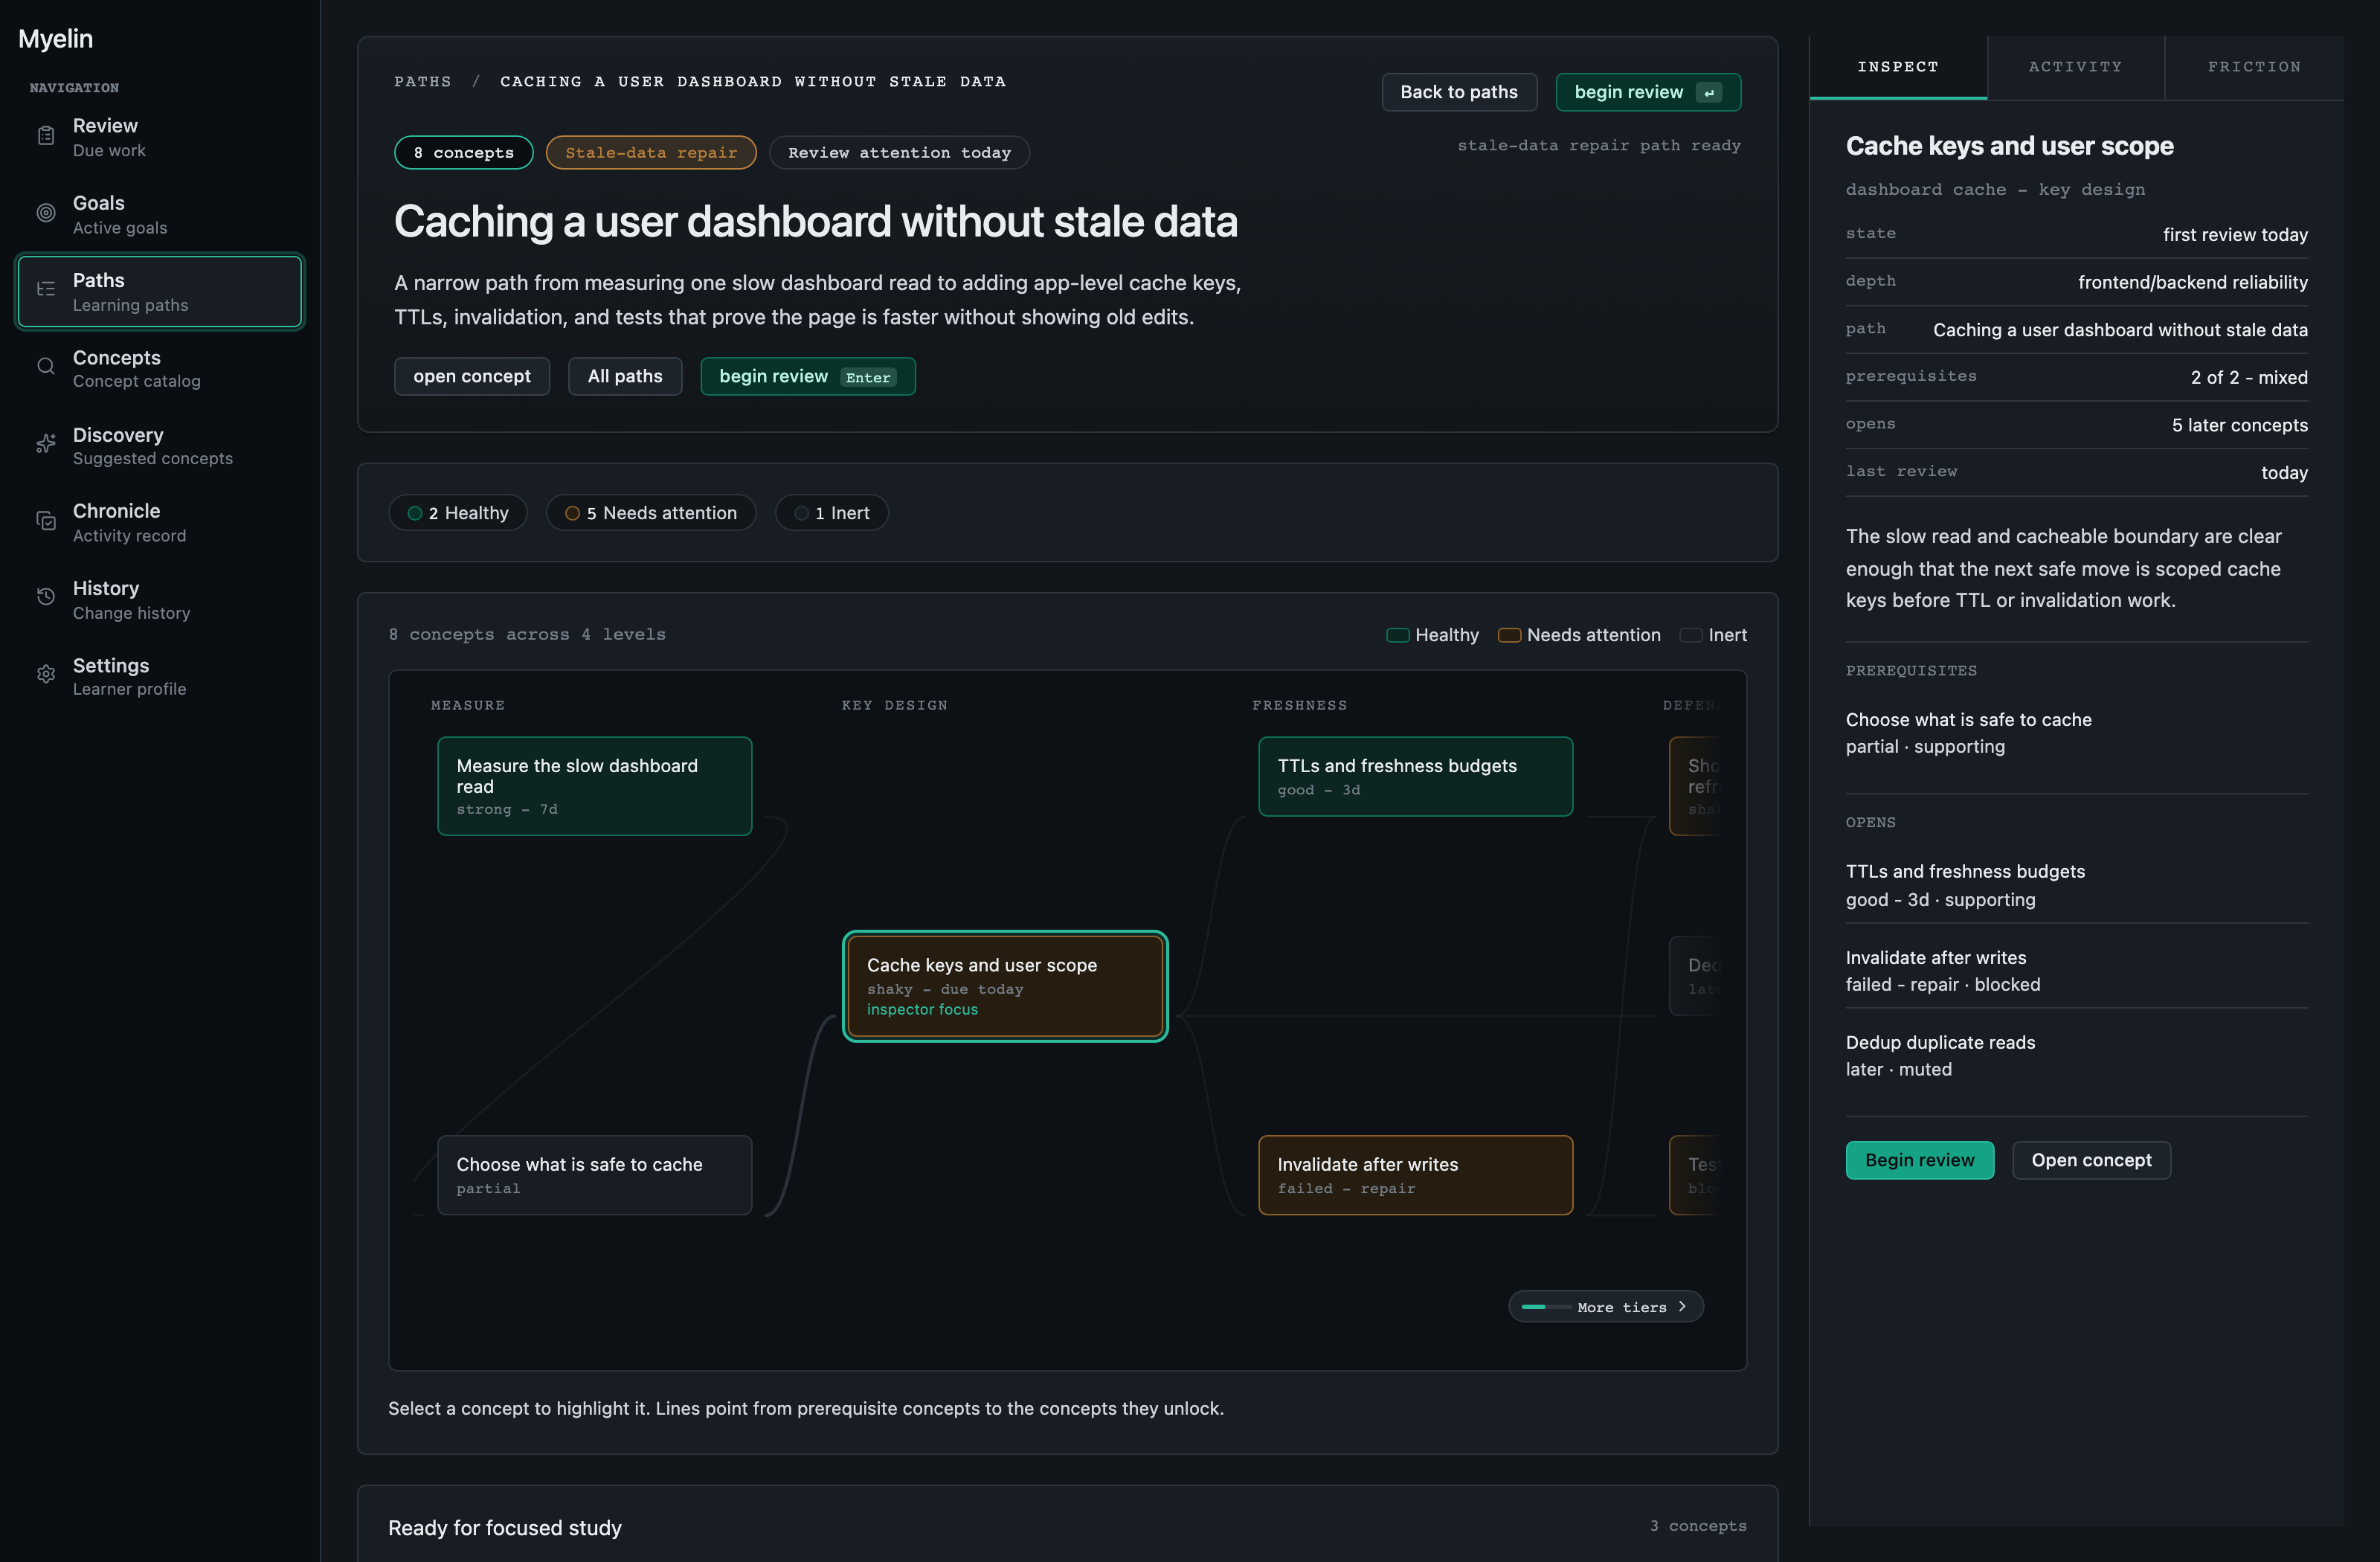Viewport: 2380px width, 1562px height.
Task: Click the Review attention today pill
Action: (899, 152)
